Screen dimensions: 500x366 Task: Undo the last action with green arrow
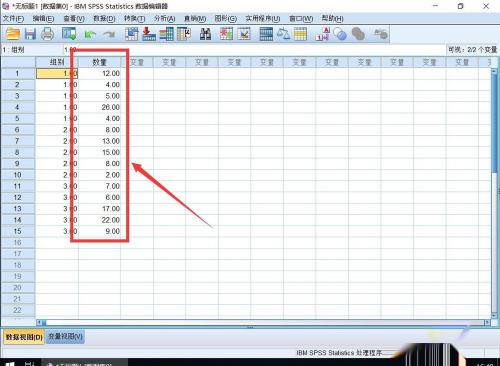click(90, 34)
